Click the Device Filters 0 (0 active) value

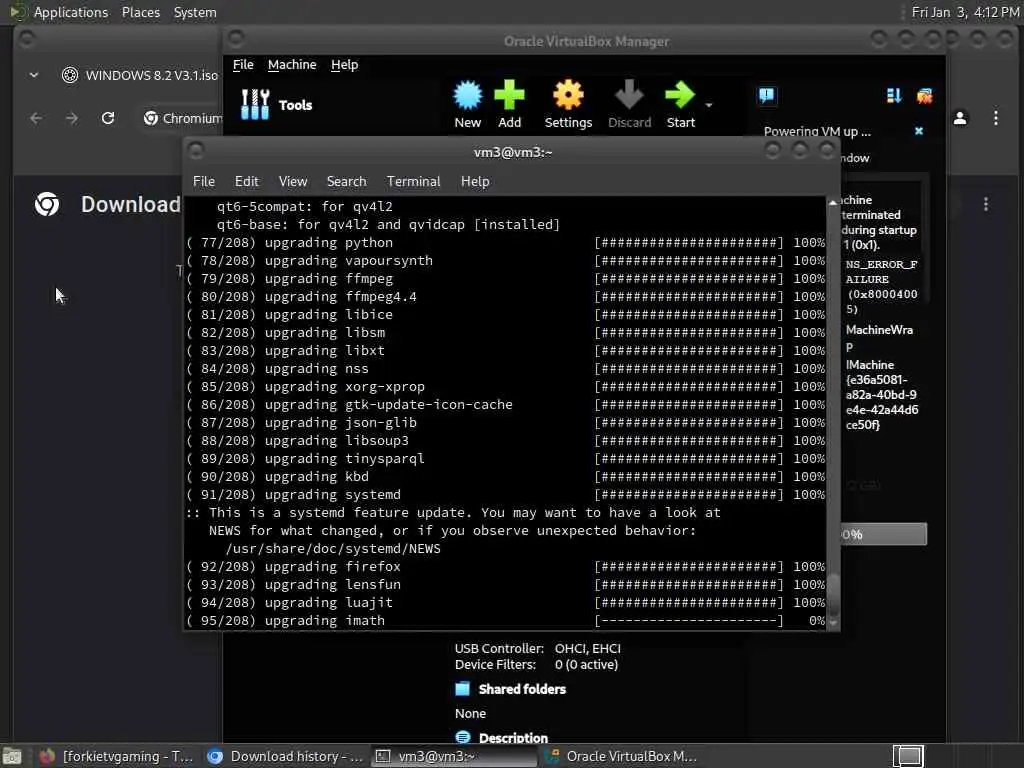[586, 665]
